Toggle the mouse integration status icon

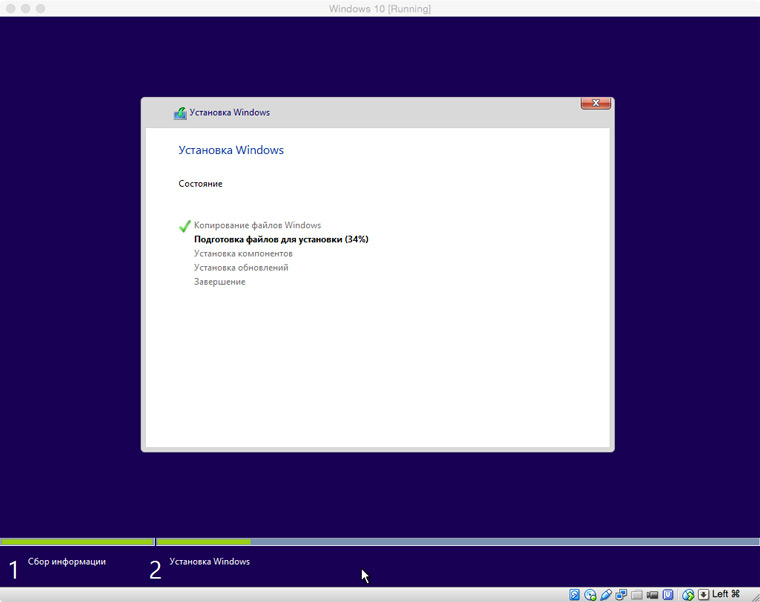pyautogui.click(x=688, y=594)
